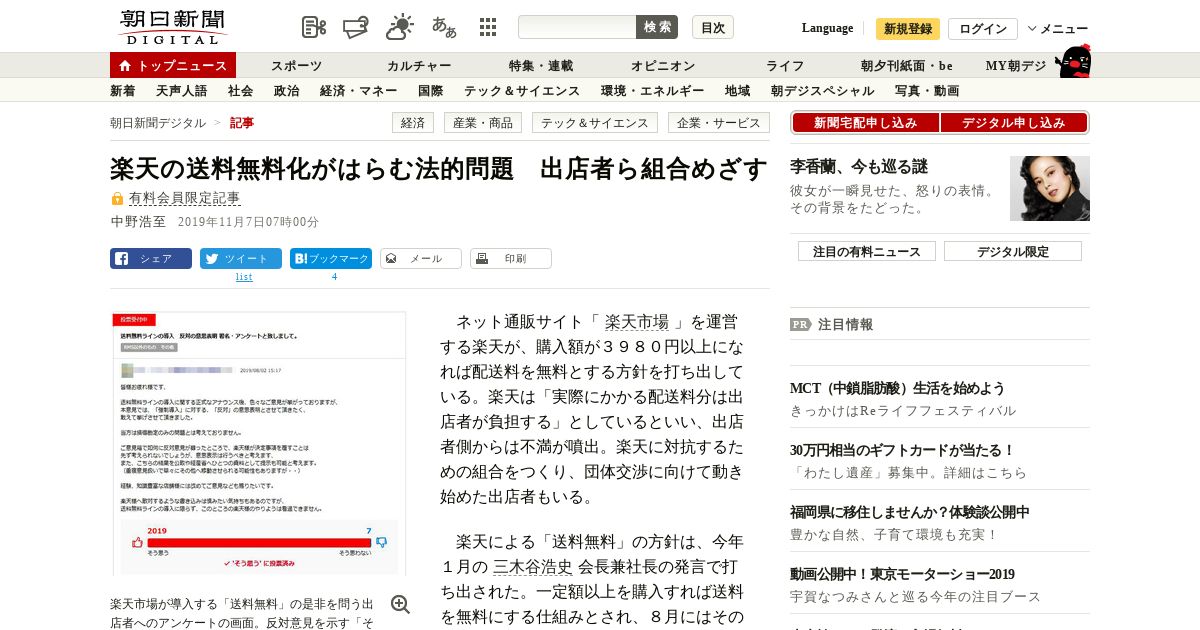1200x630 pixels.
Task: Add a Hatena bookmark with ブックマーク button
Action: pyautogui.click(x=331, y=258)
